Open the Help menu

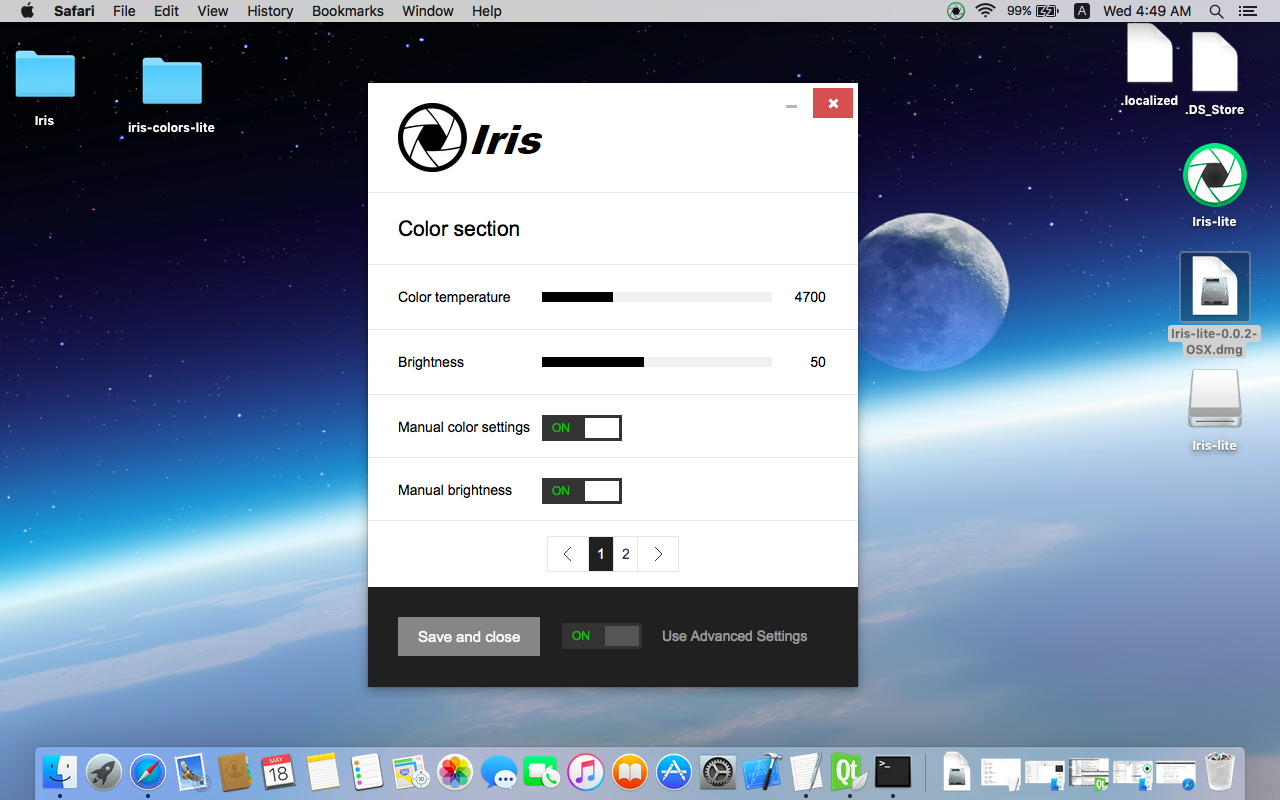[x=487, y=11]
